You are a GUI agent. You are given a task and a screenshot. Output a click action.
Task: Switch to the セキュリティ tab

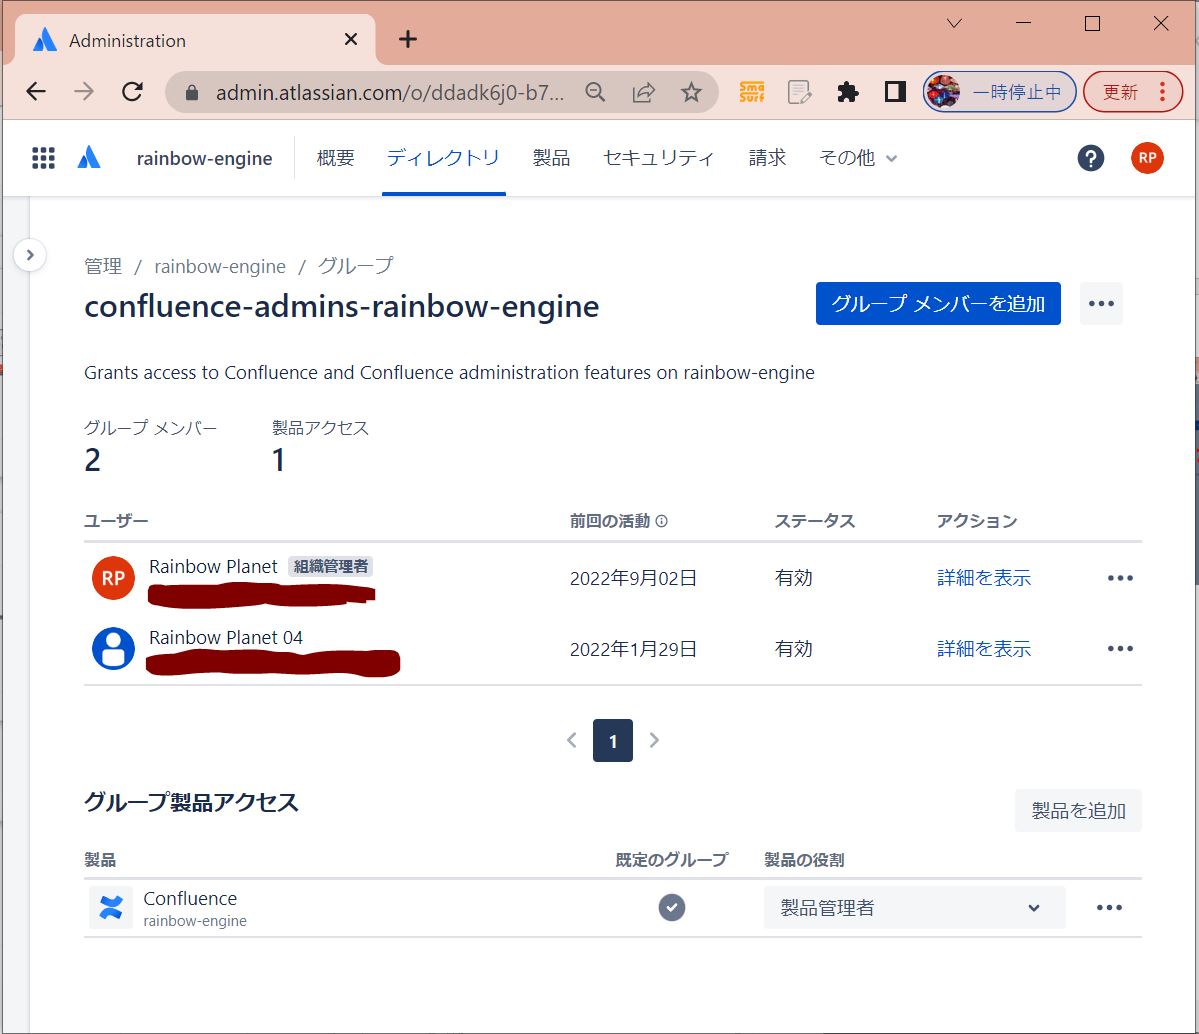point(658,158)
